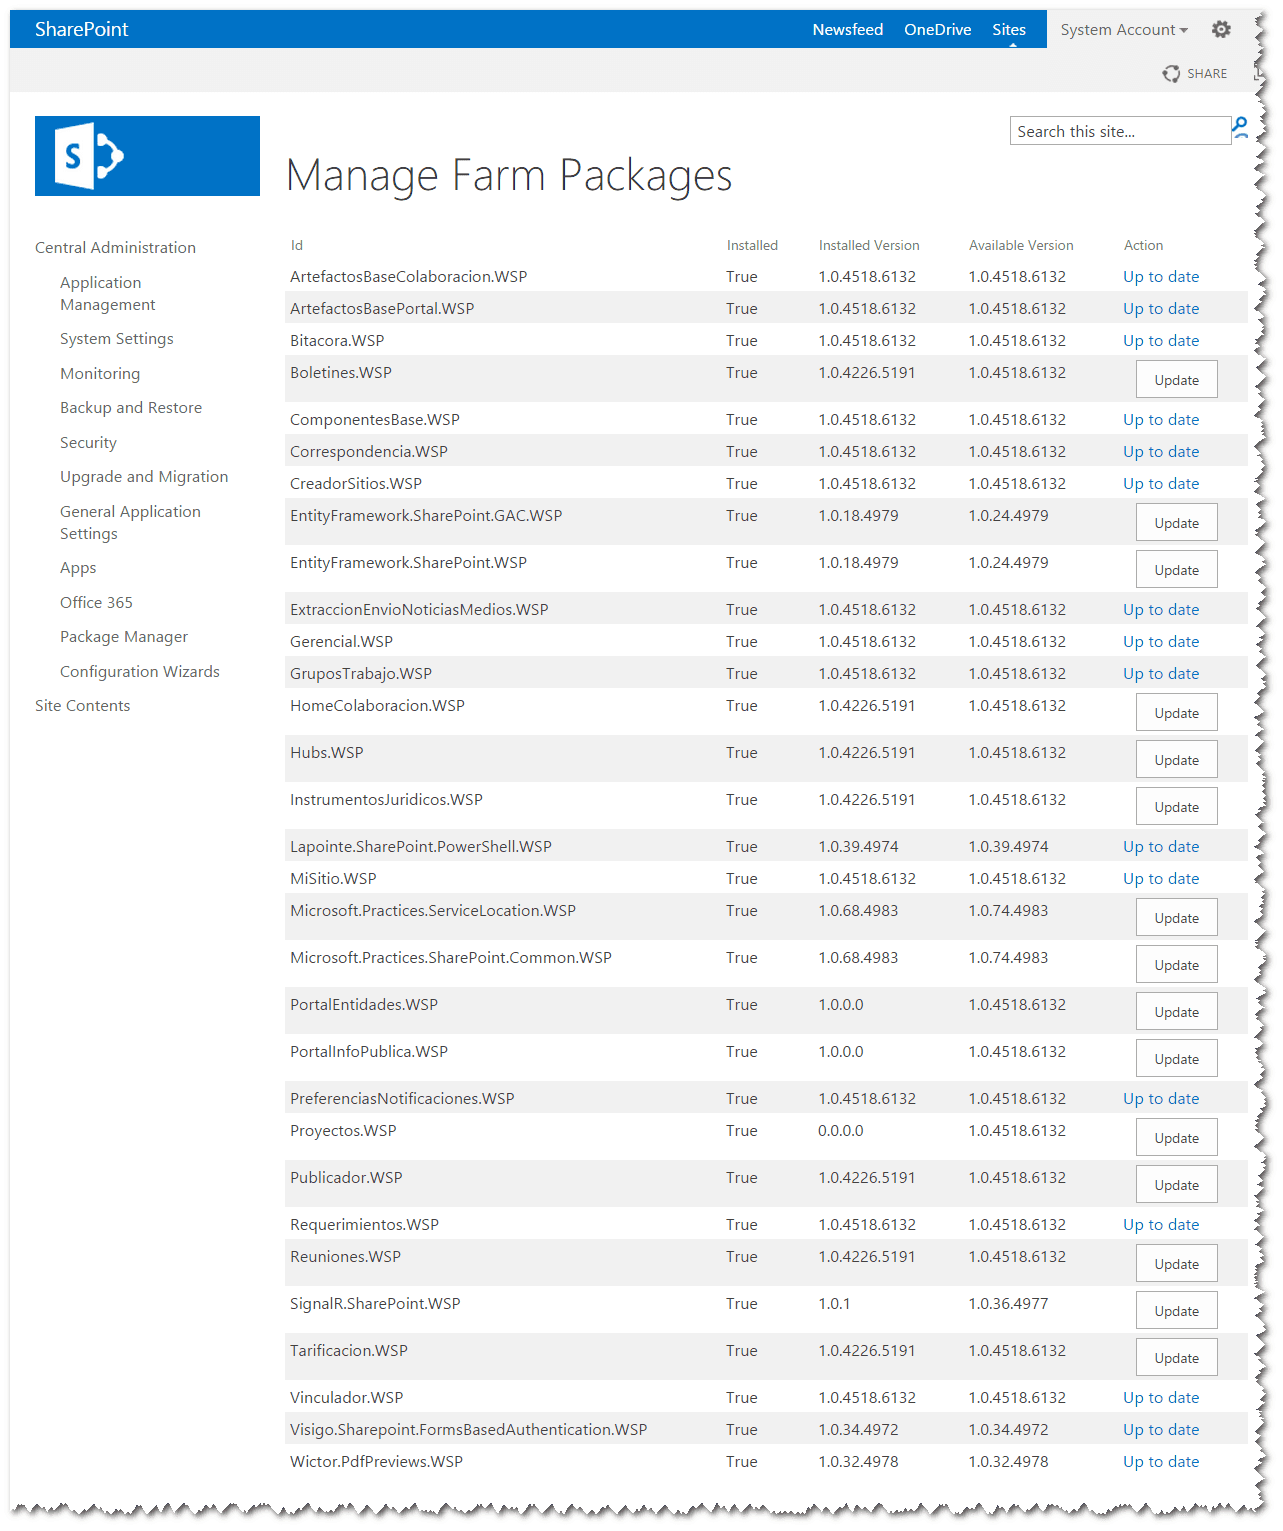Screen dimensions: 1283x1531
Task: Go to Sites in top bar
Action: coord(1009,30)
